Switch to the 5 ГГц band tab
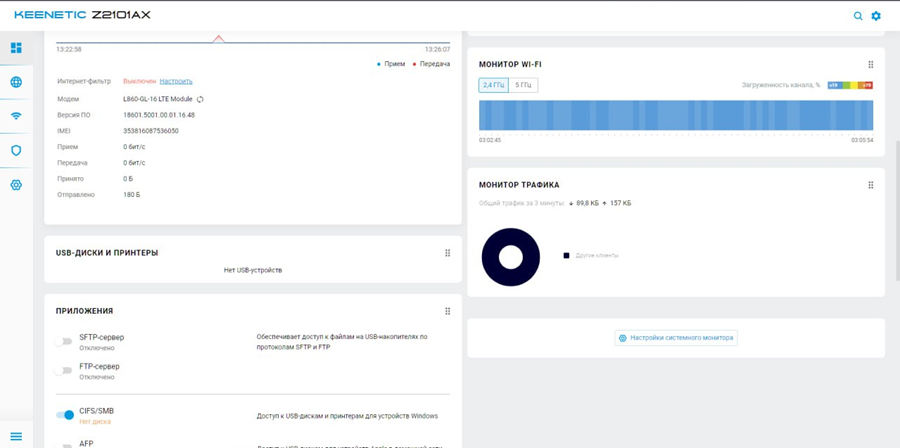Image resolution: width=900 pixels, height=448 pixels. [x=523, y=85]
